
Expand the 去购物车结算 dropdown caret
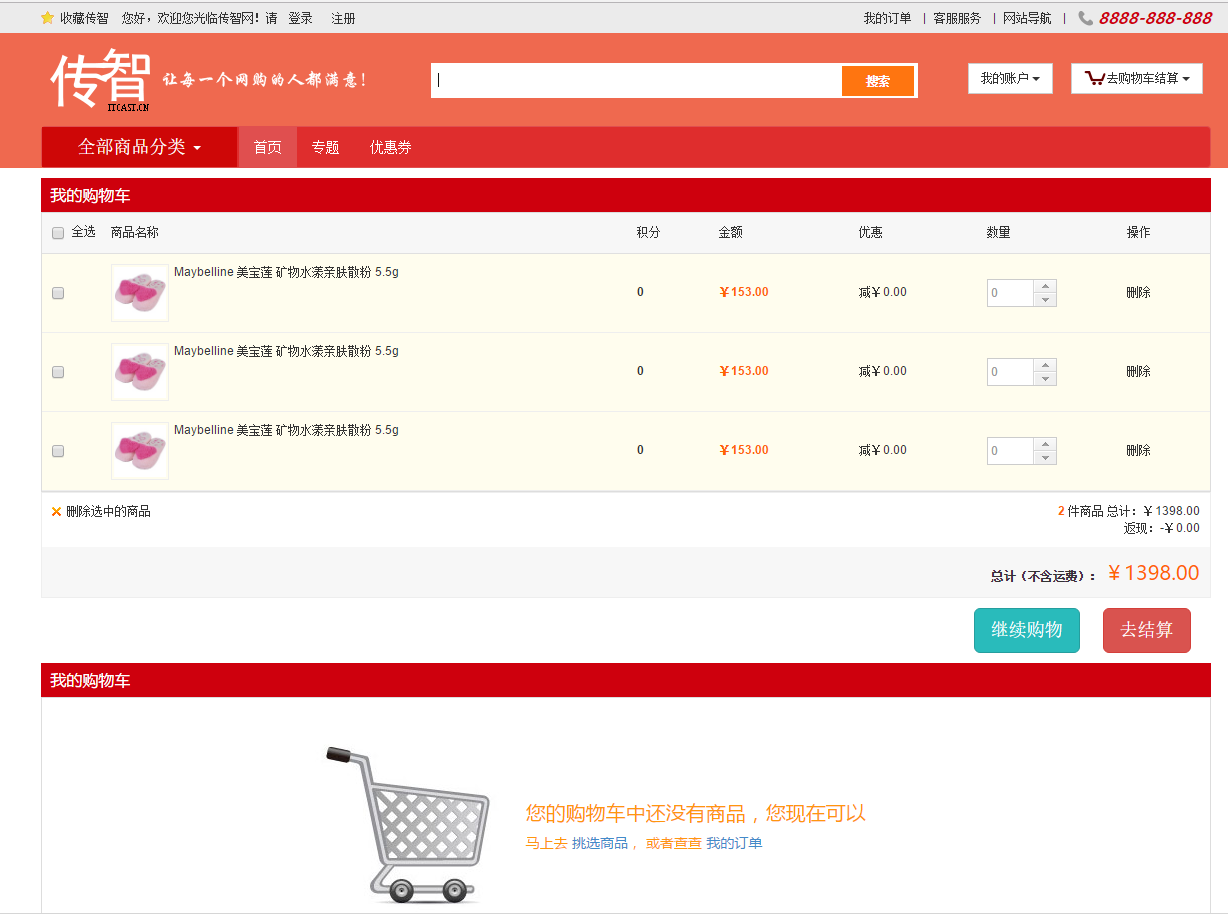click(1186, 79)
